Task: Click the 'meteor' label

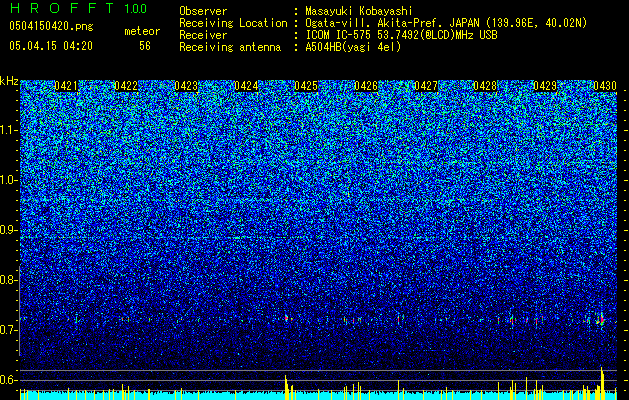Action: pos(142,31)
